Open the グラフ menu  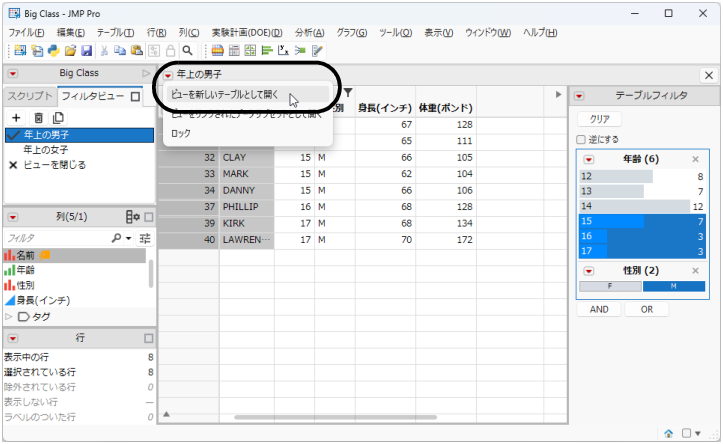tap(352, 33)
